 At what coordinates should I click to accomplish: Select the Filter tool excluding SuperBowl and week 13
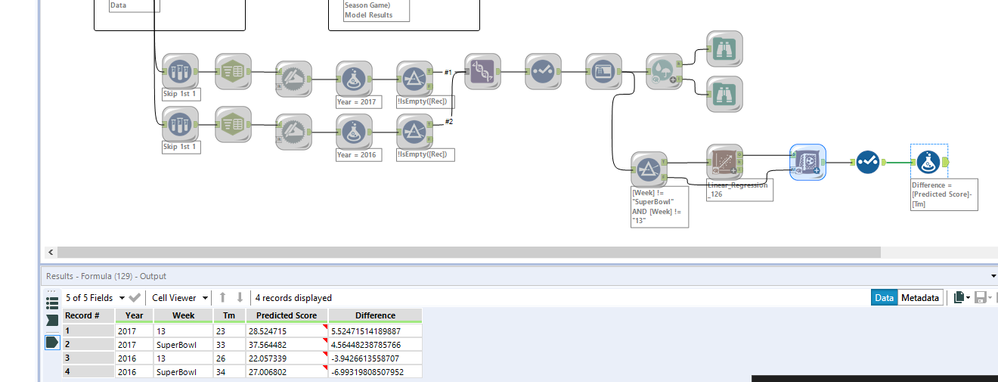(649, 169)
